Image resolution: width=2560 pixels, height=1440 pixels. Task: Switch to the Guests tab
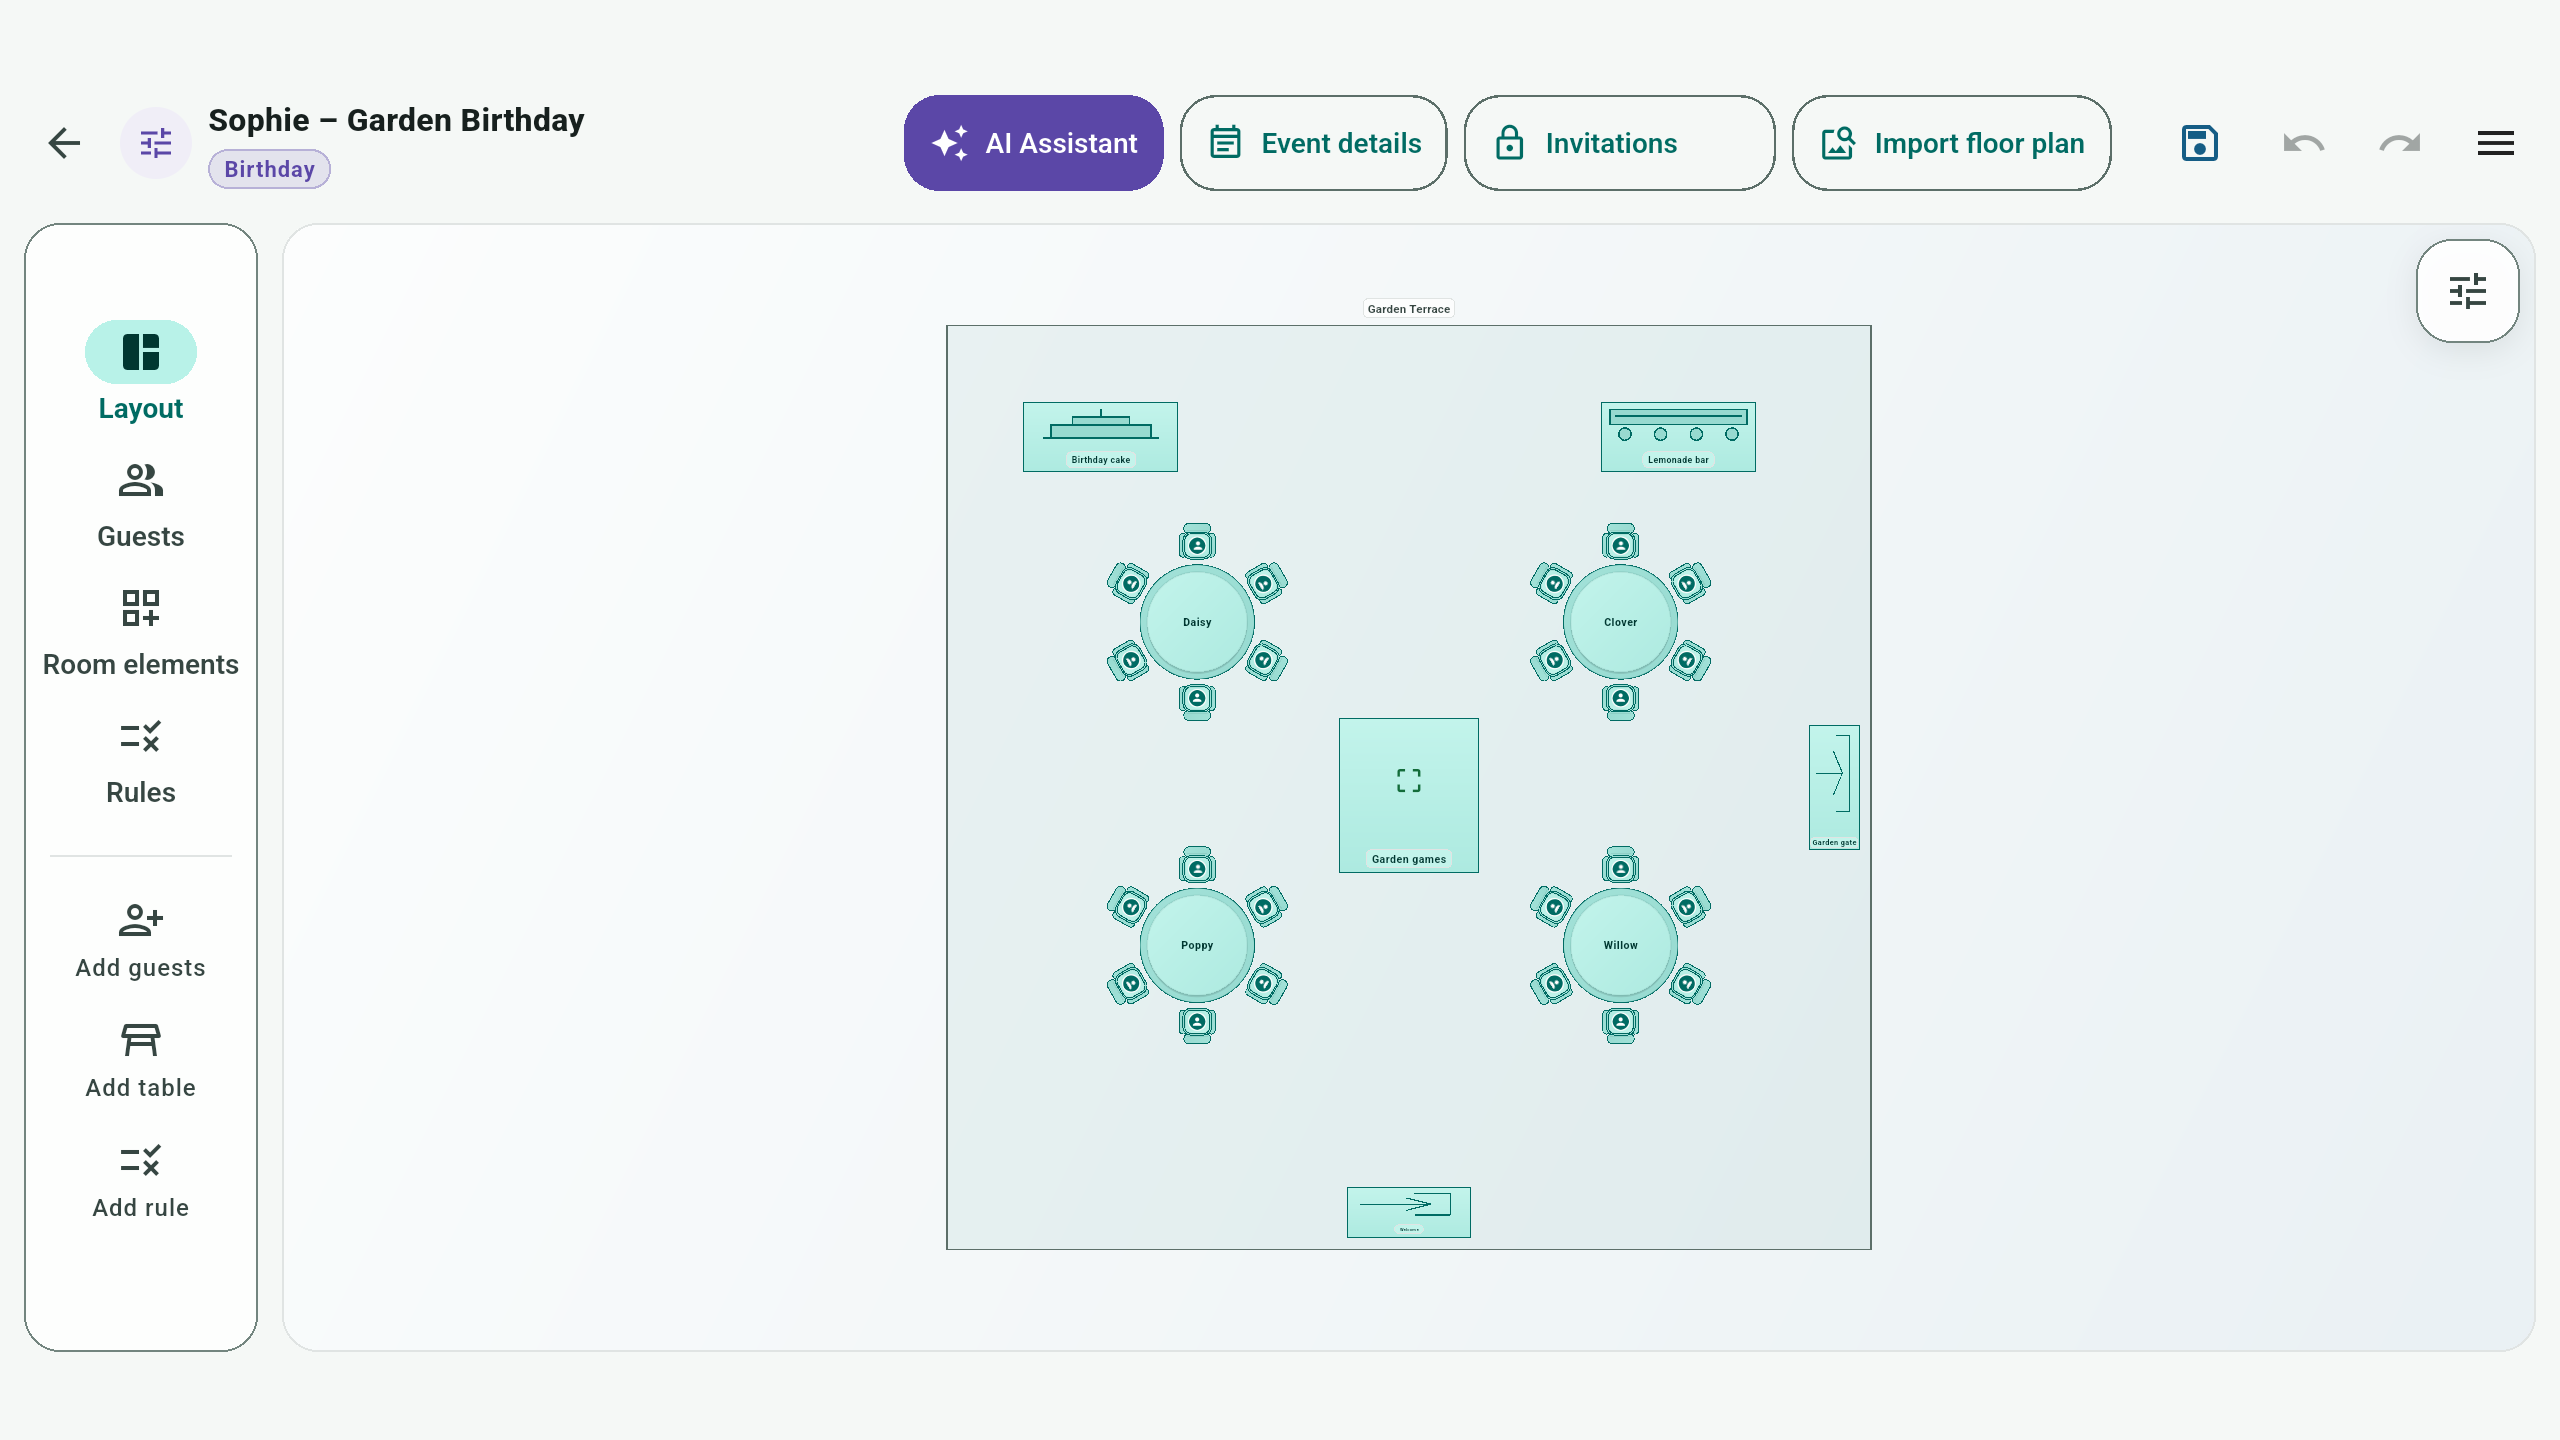point(141,506)
